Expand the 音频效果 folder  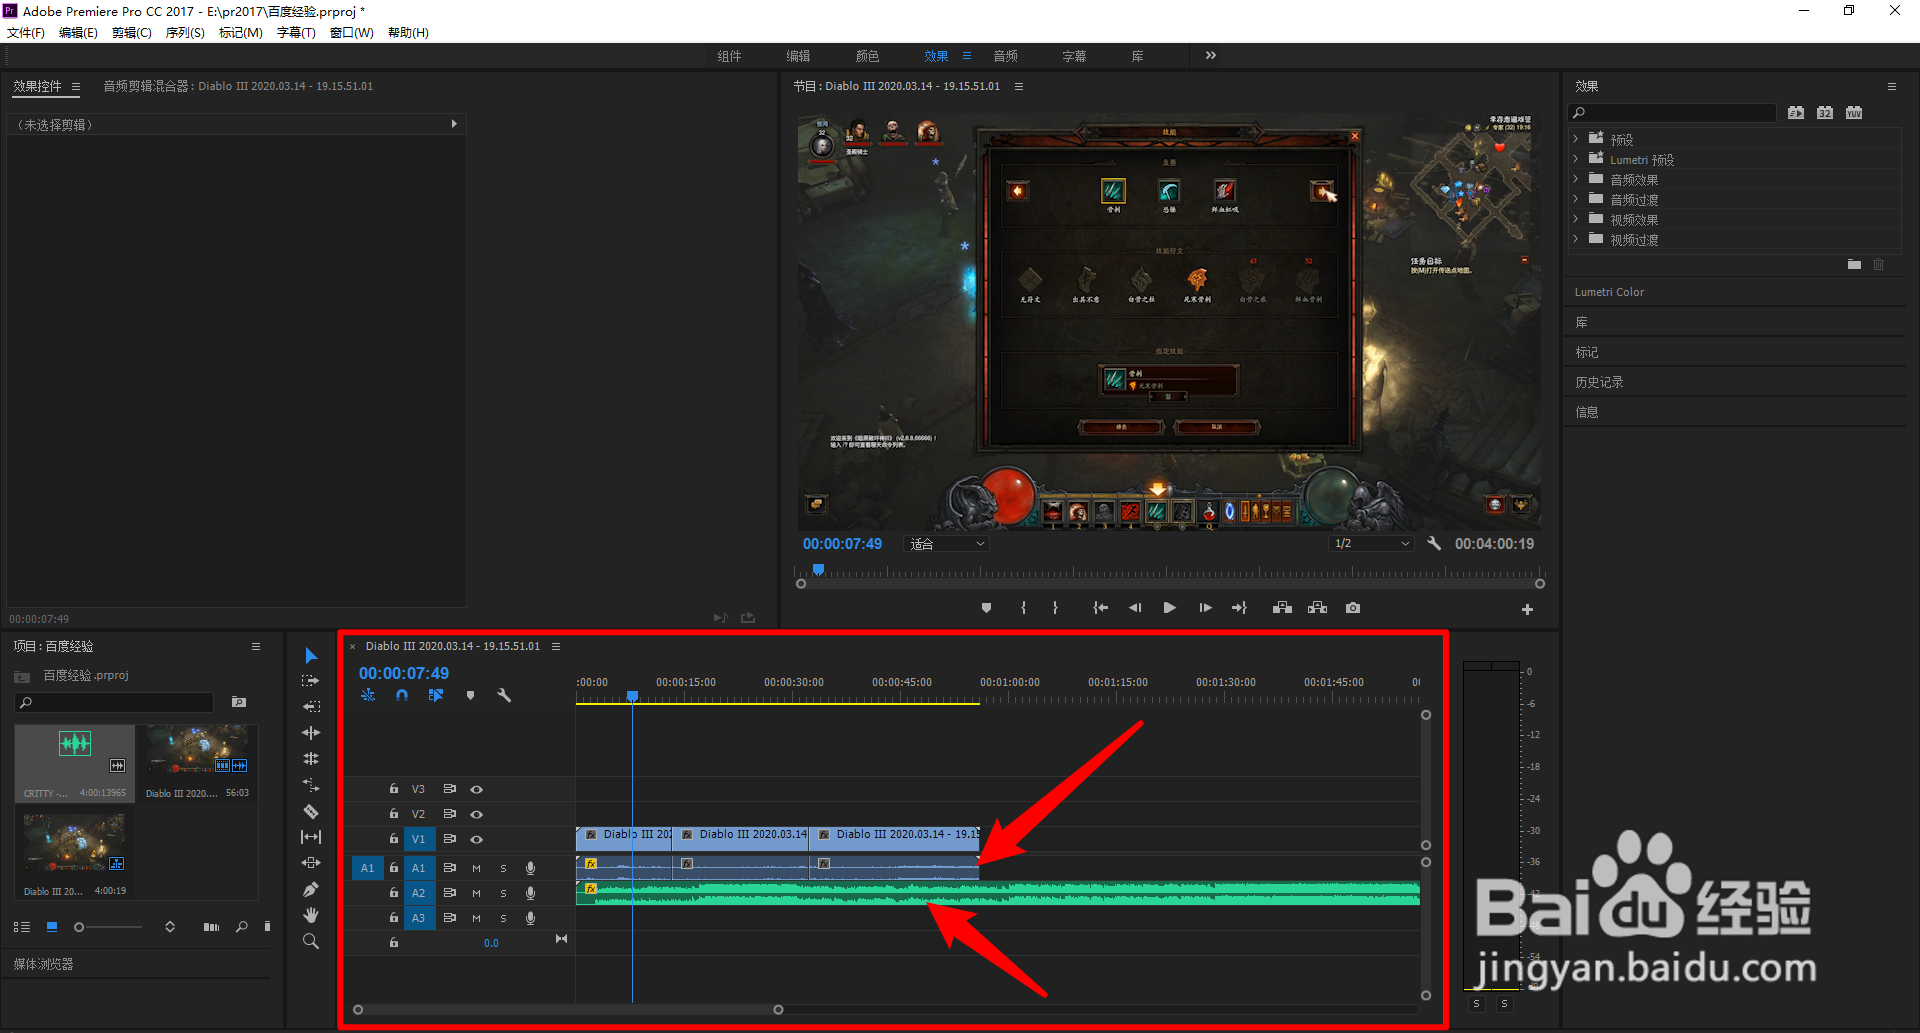point(1576,179)
